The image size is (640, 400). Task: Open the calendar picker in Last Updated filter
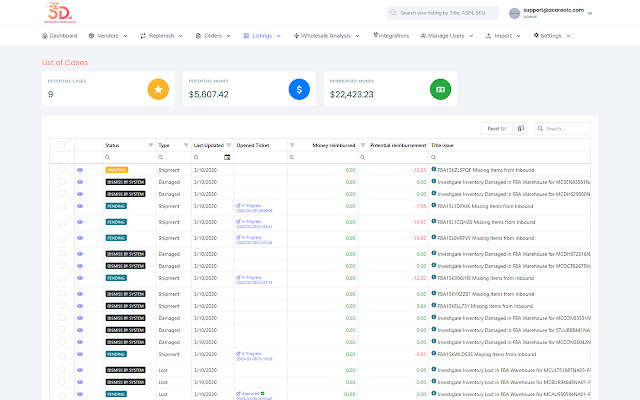(x=227, y=157)
